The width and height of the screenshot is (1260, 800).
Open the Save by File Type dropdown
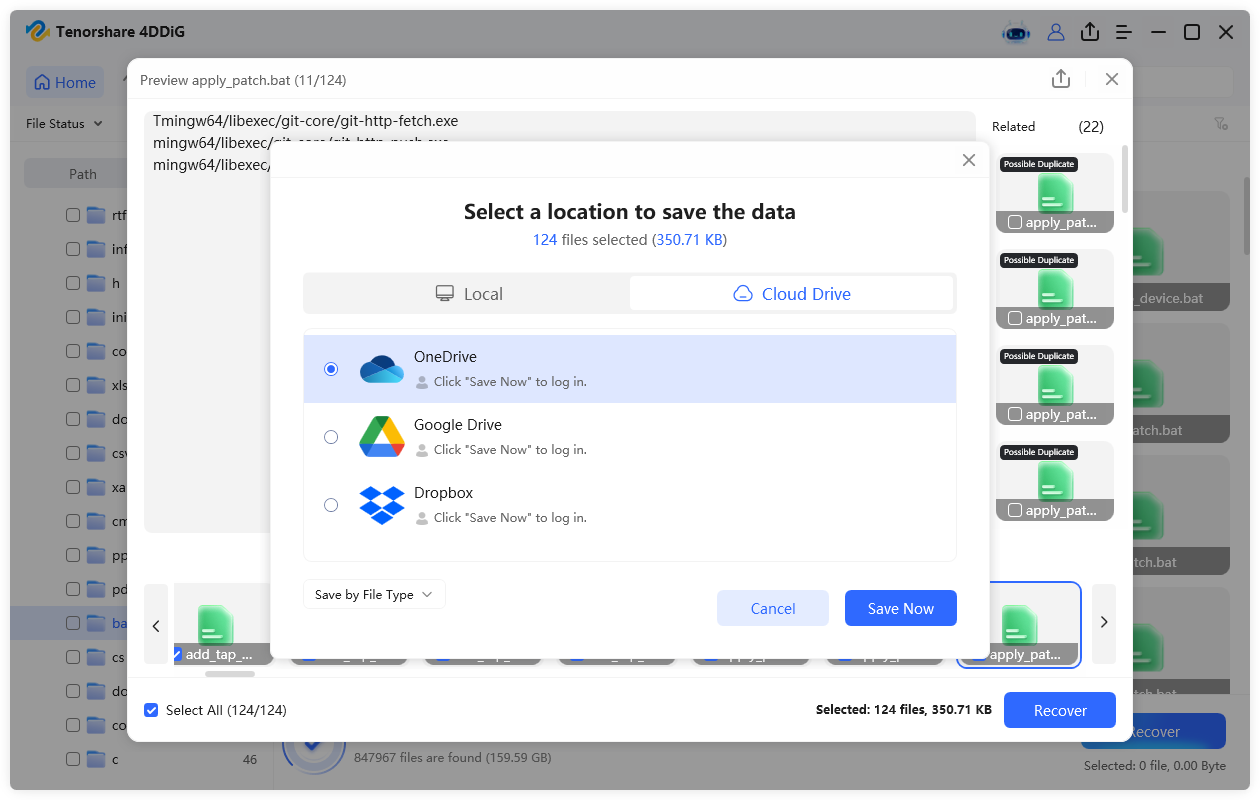[x=374, y=594]
